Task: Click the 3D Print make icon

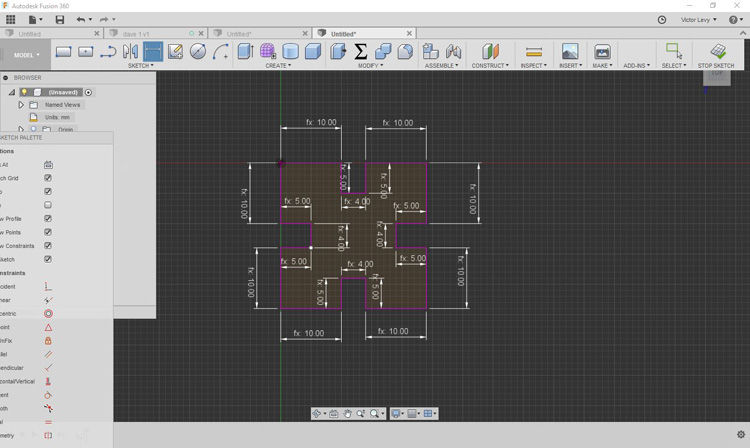Action: [602, 51]
